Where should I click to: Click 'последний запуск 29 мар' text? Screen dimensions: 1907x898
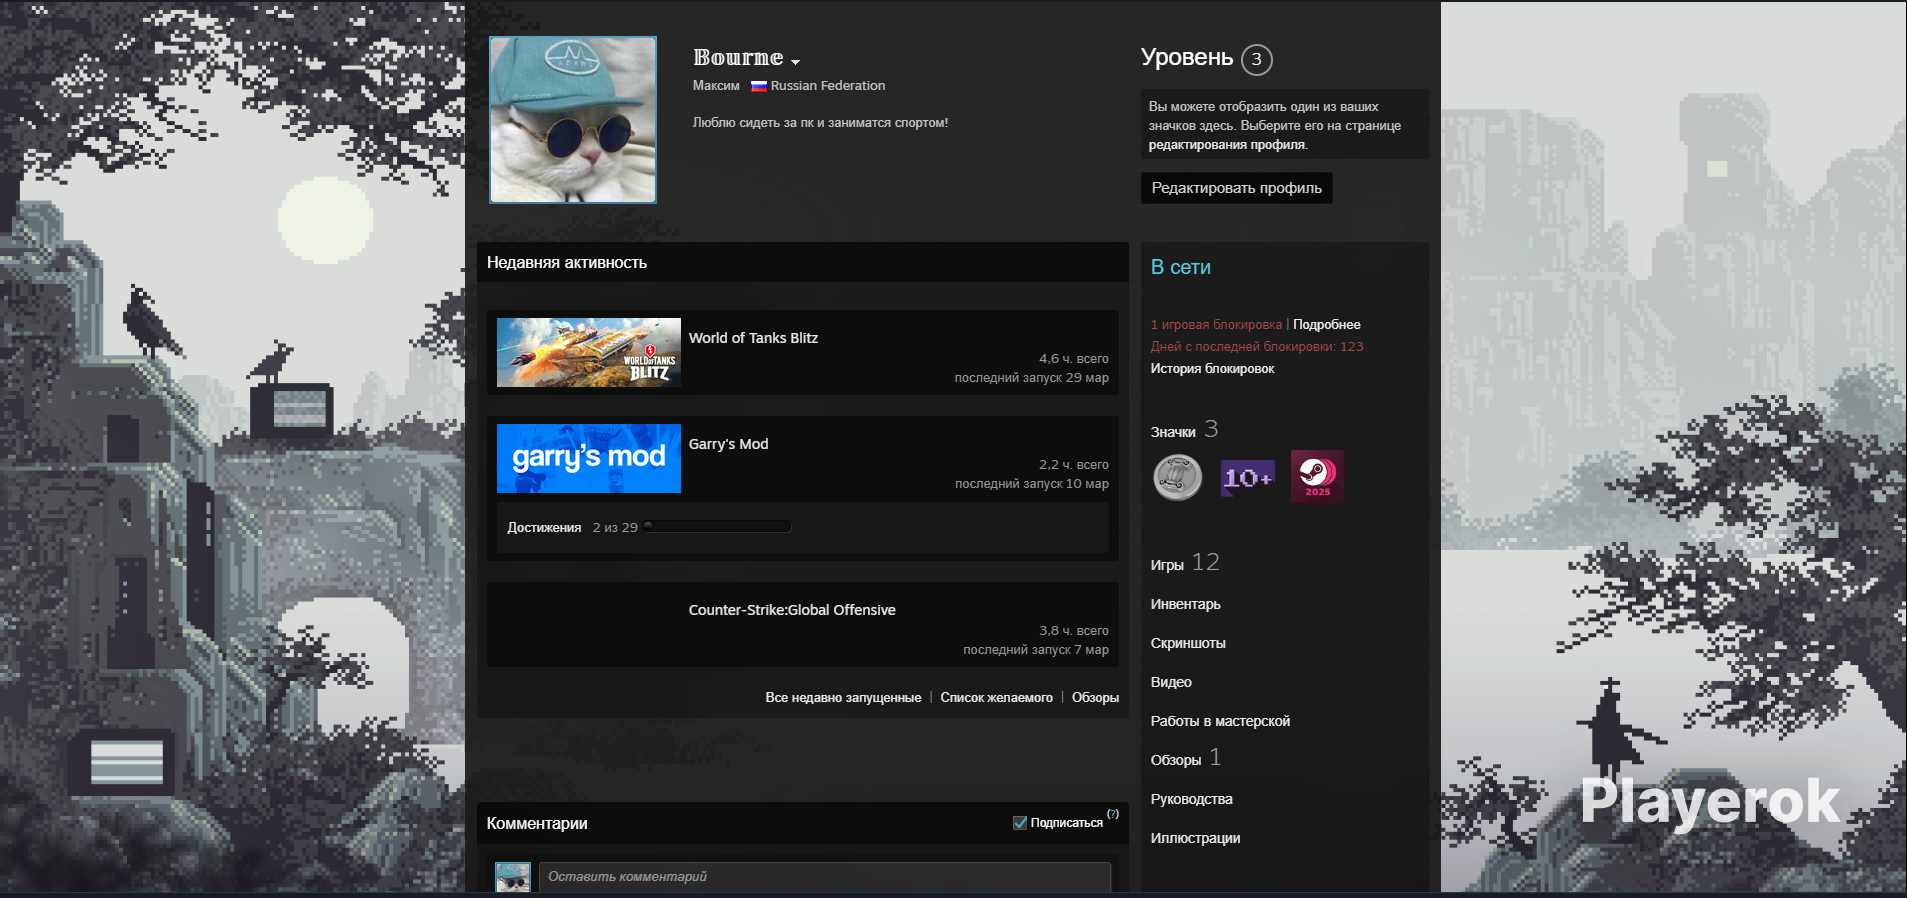point(1031,378)
